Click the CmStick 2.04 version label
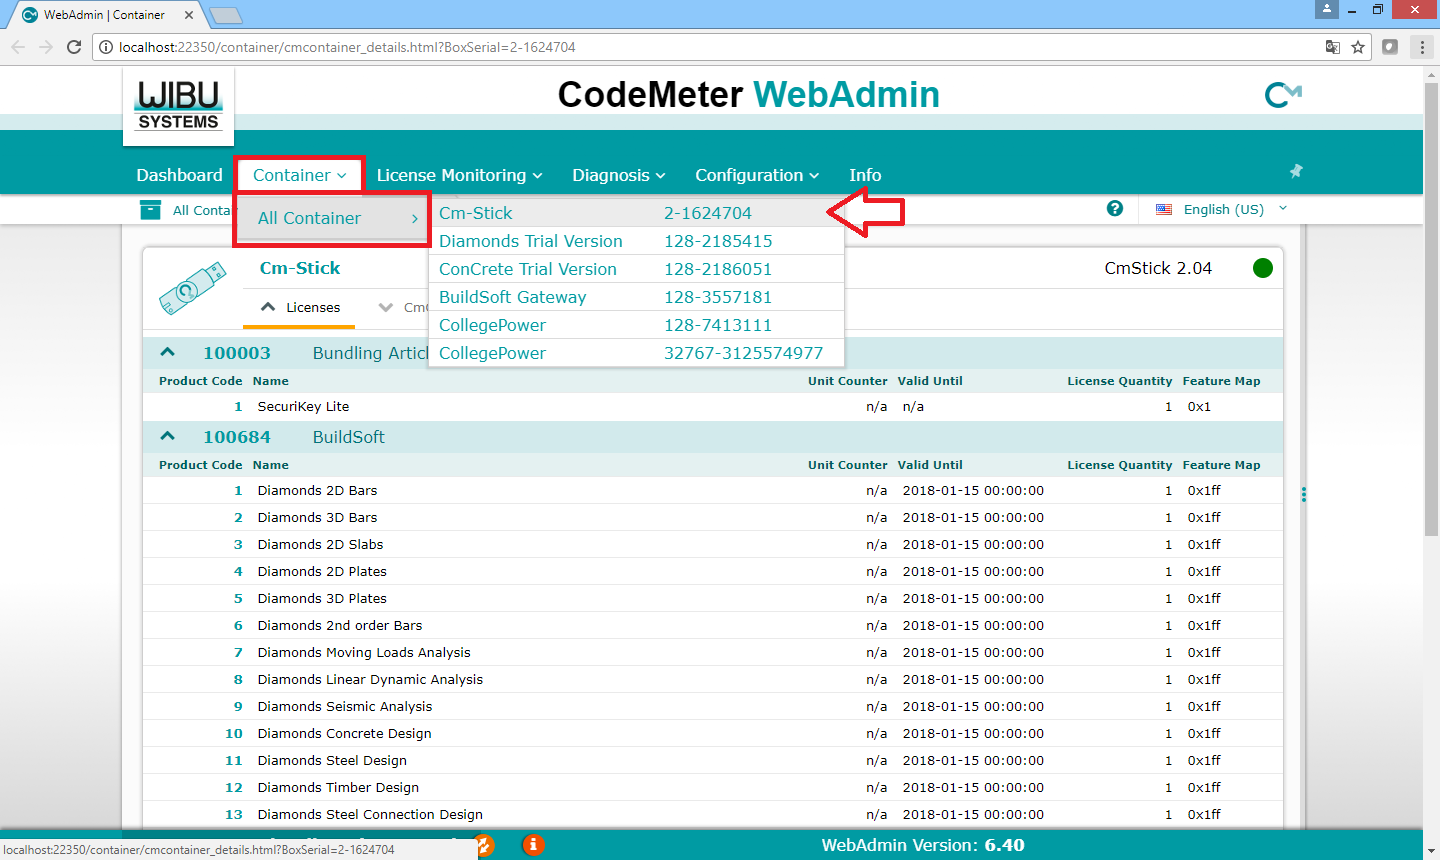Screen dimensions: 1440x860 [x=1157, y=268]
